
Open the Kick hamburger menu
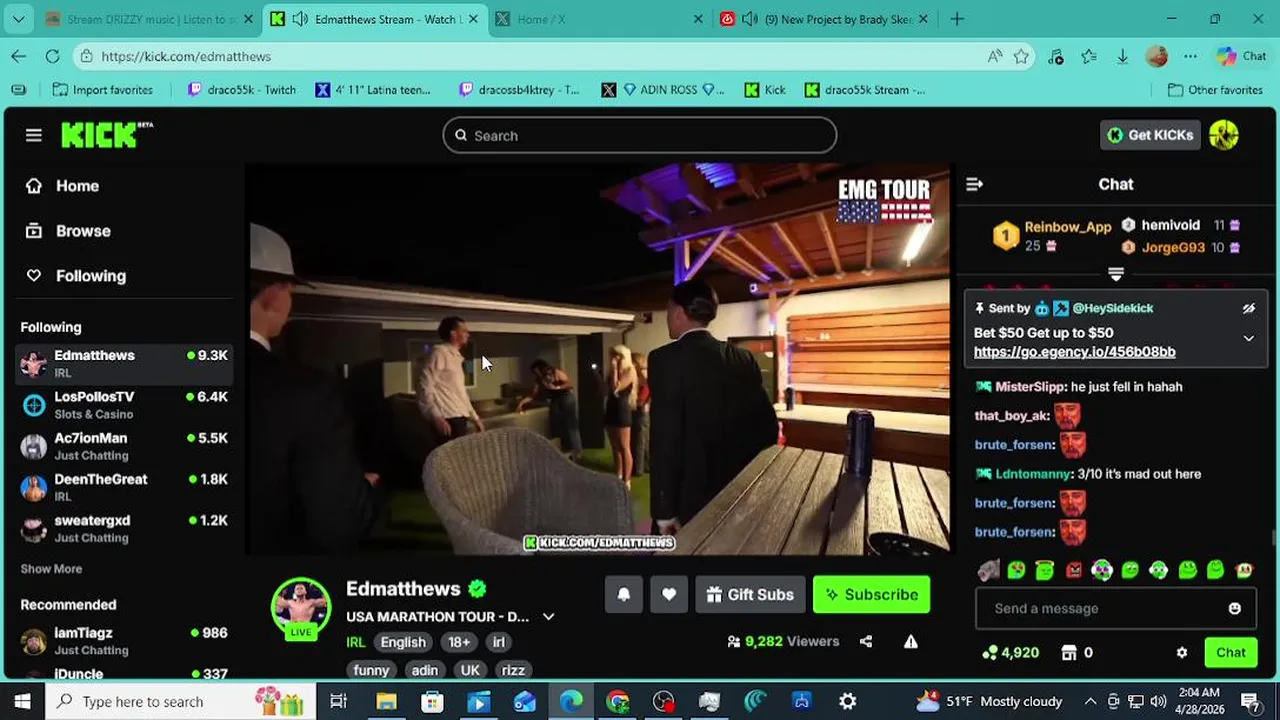point(34,135)
